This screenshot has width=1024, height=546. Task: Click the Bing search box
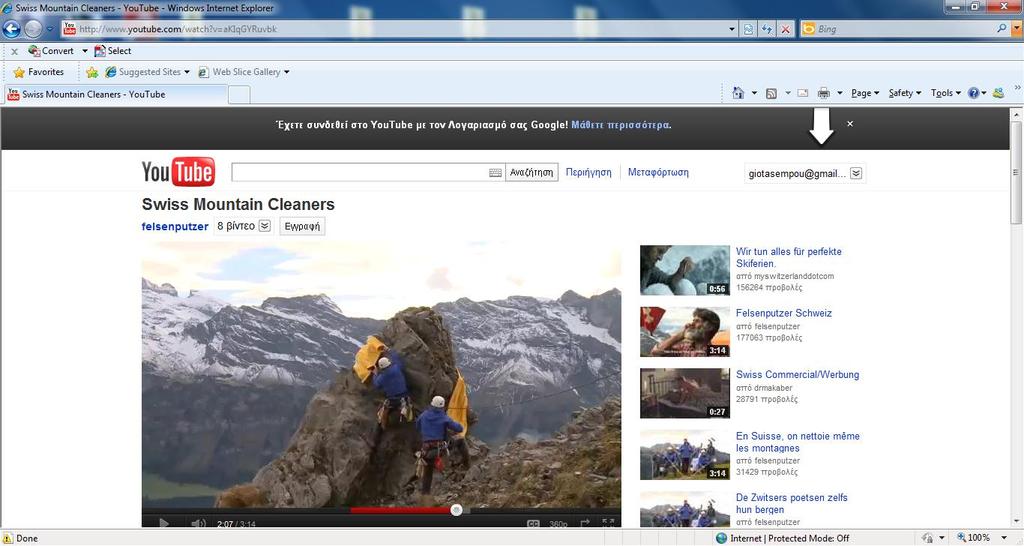(904, 29)
